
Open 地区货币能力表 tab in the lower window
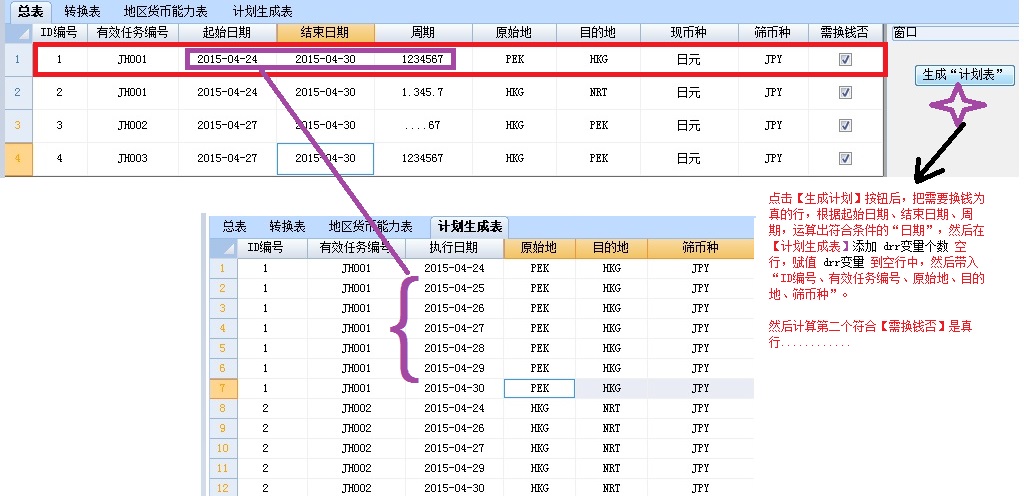coord(370,226)
